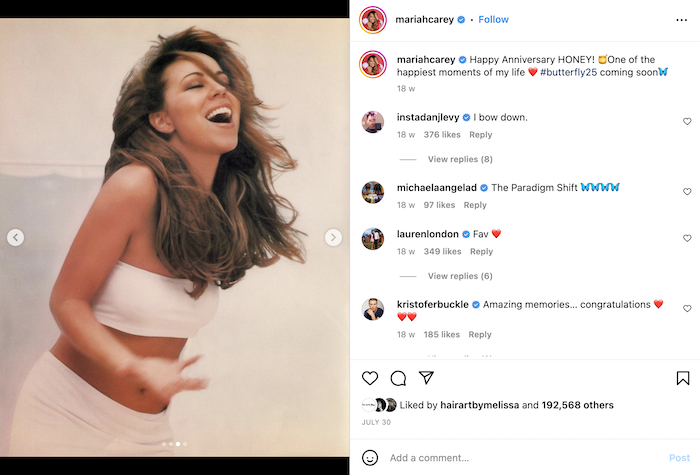Like michaelaangelad's comment

coord(687,192)
